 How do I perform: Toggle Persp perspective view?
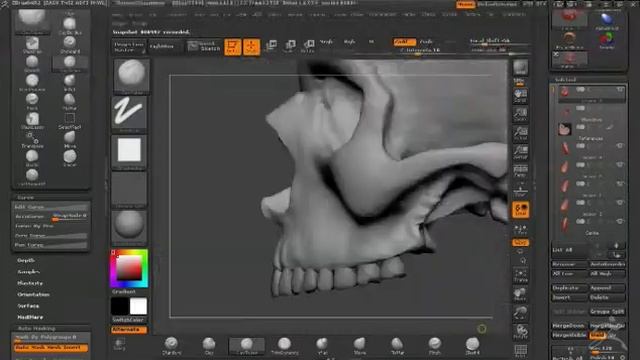coord(520,171)
